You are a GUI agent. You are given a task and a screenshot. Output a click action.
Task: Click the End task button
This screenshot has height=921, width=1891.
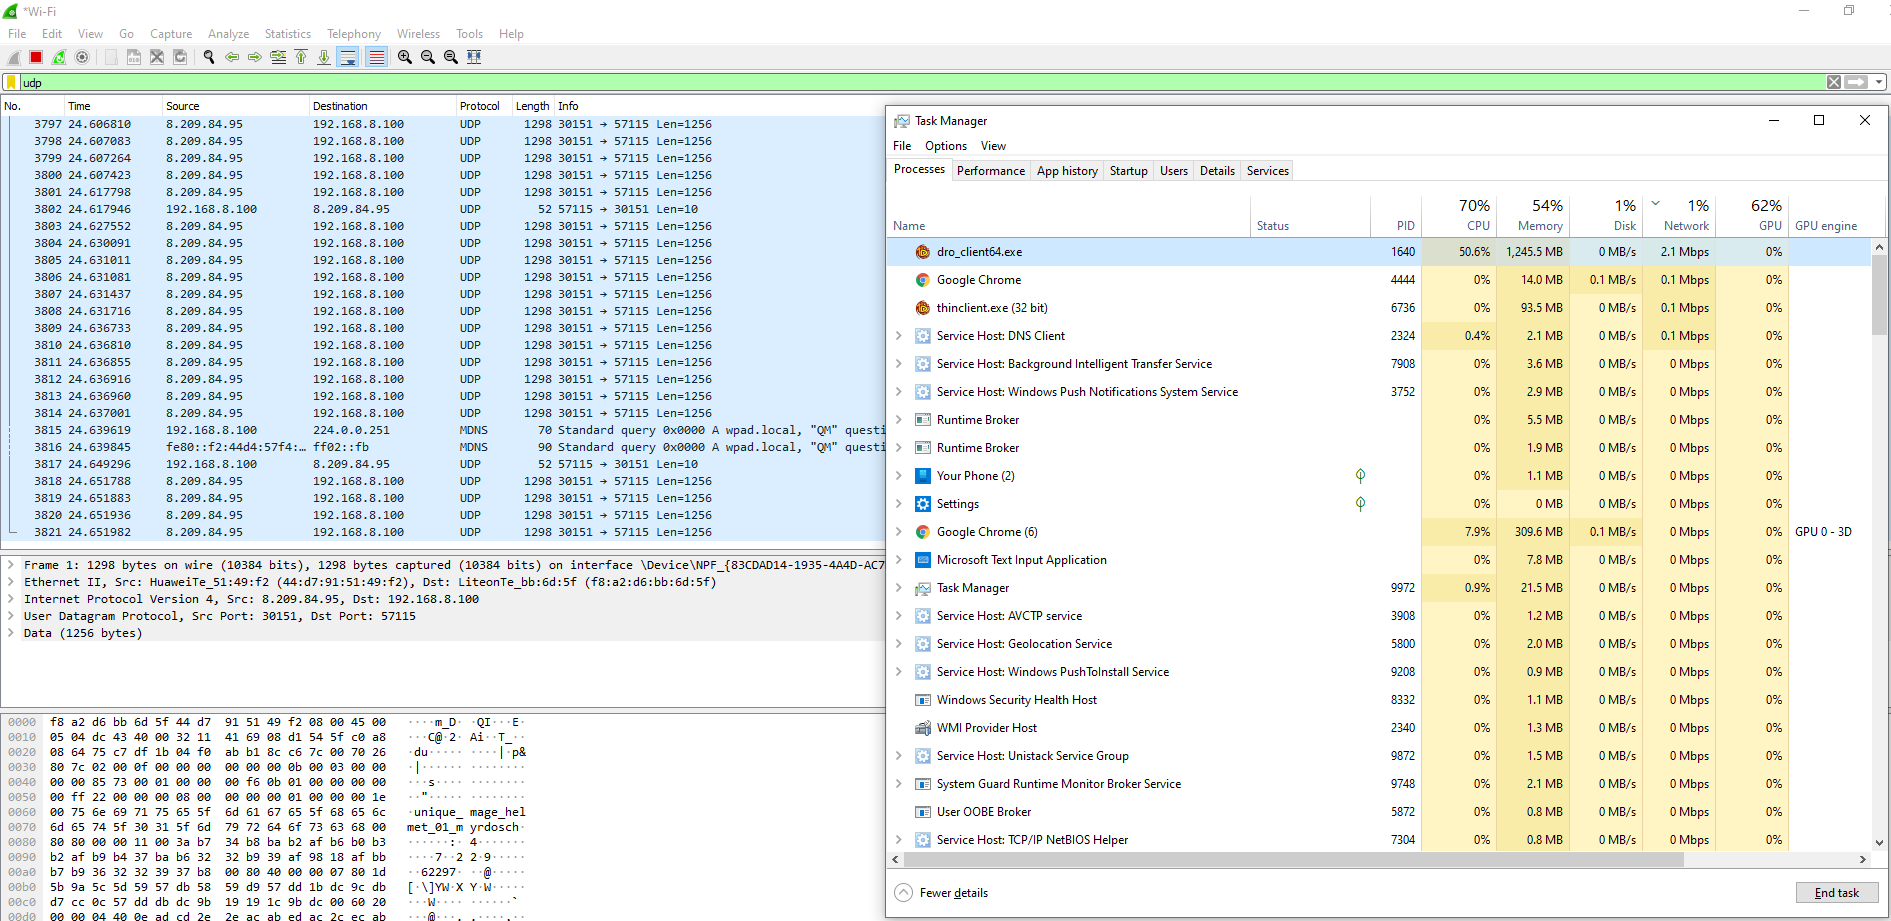1837,893
